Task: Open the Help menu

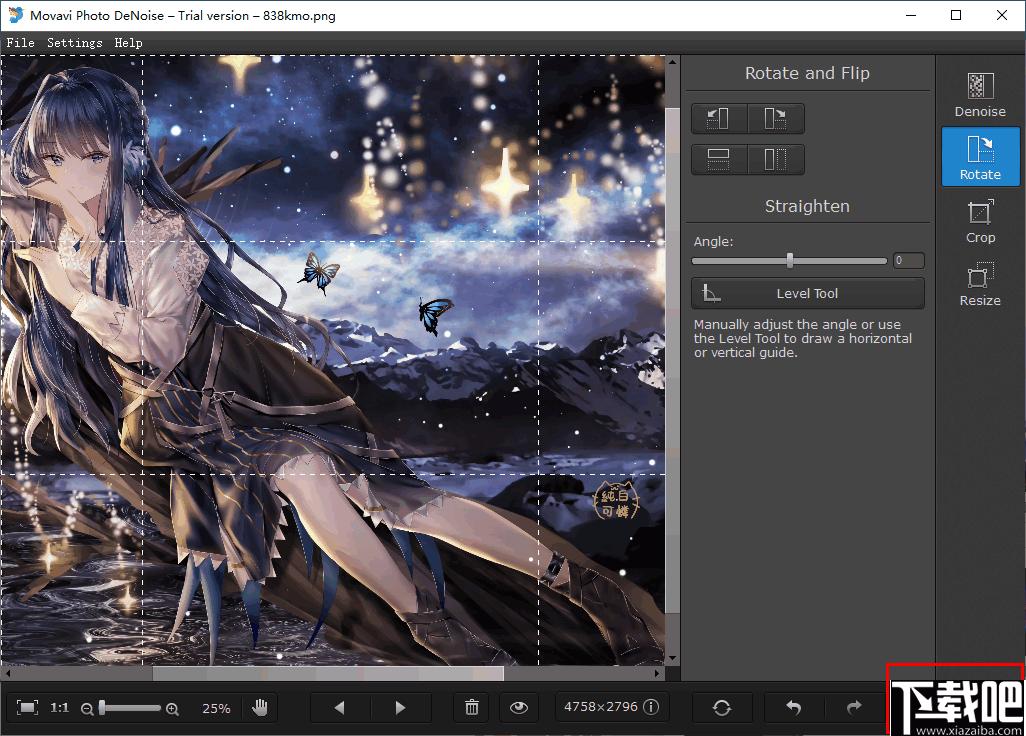Action: pos(128,43)
